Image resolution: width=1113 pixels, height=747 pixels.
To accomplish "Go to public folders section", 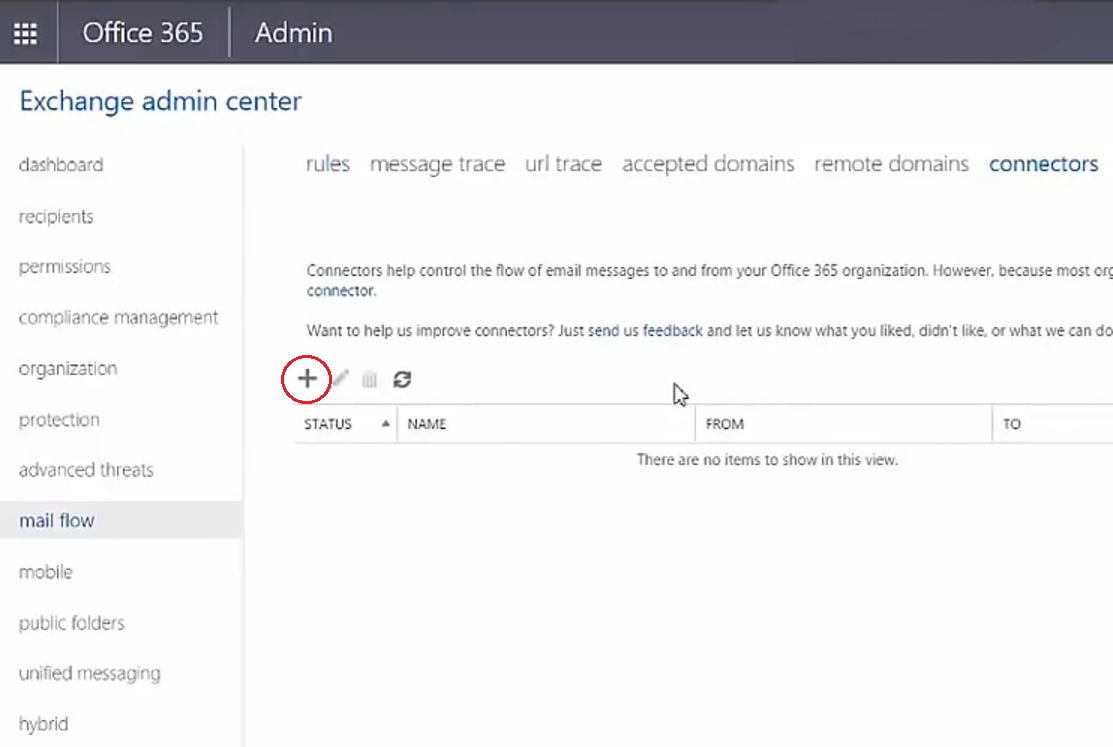I will 72,623.
